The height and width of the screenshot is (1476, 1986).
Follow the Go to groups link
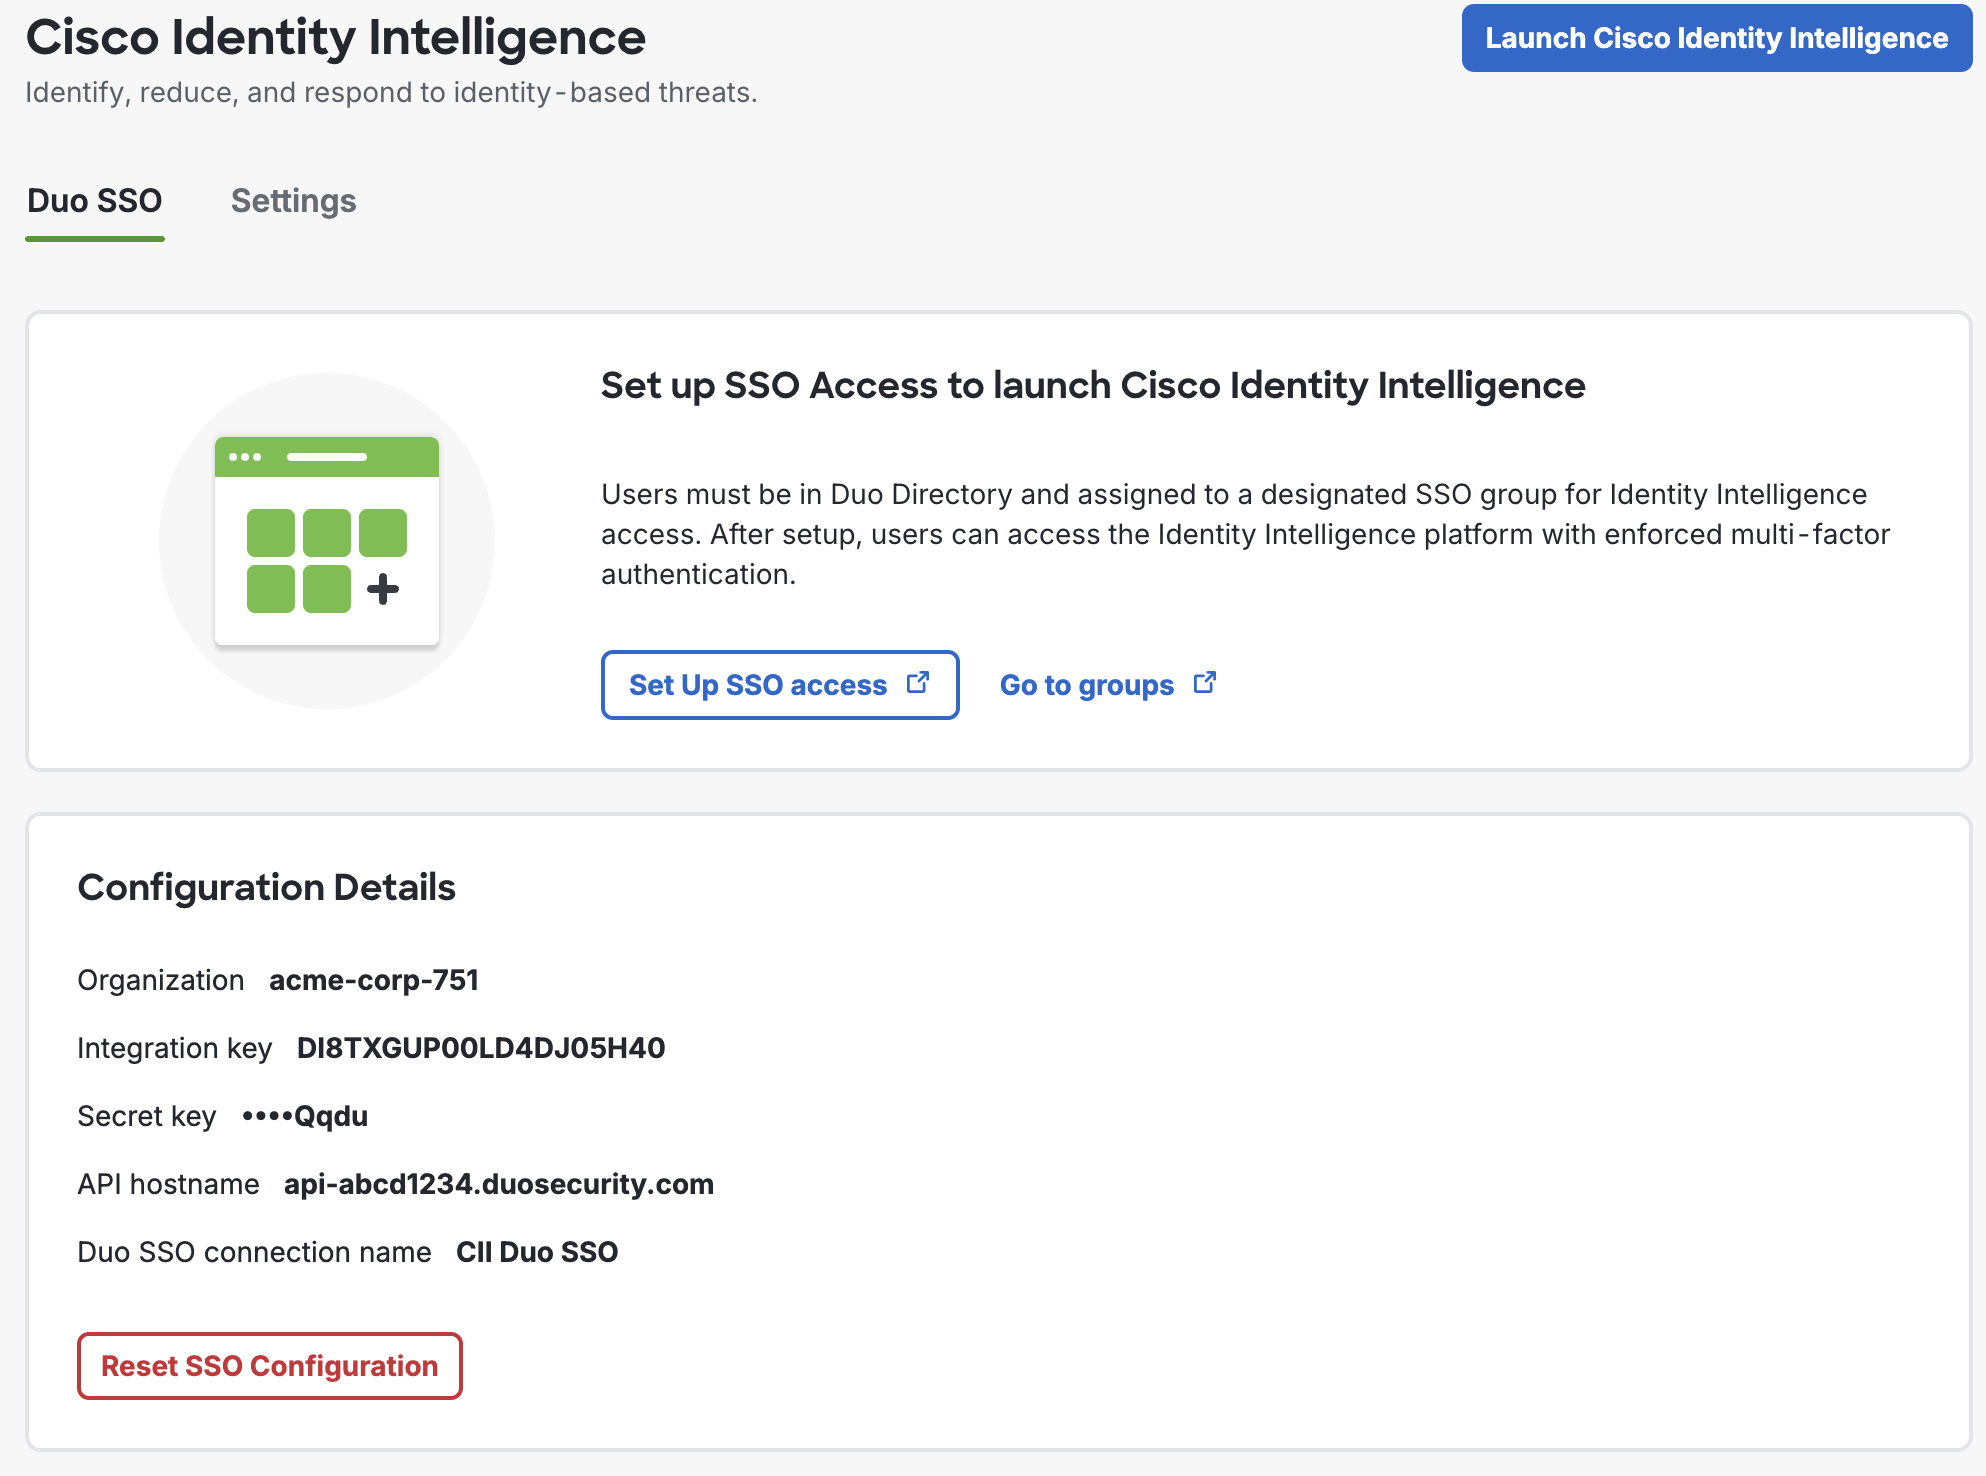pyautogui.click(x=1088, y=685)
